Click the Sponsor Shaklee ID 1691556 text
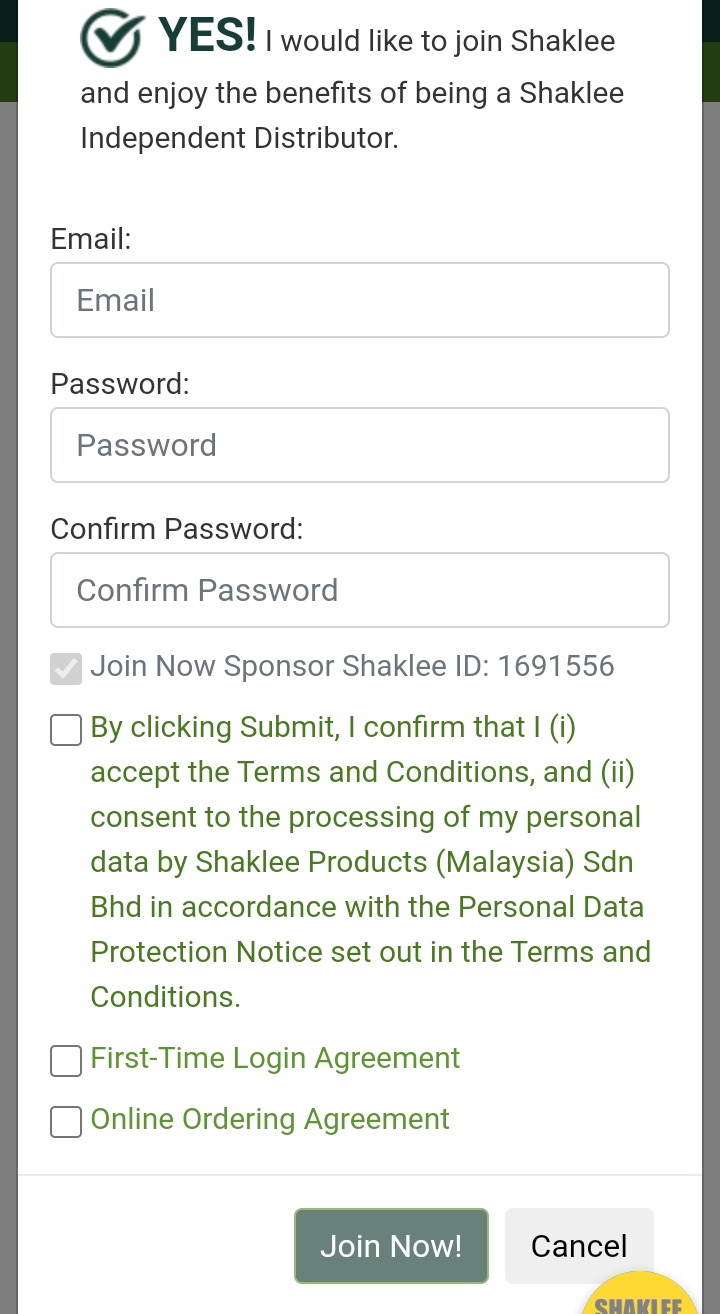Viewport: 720px width, 1314px height. [x=352, y=666]
